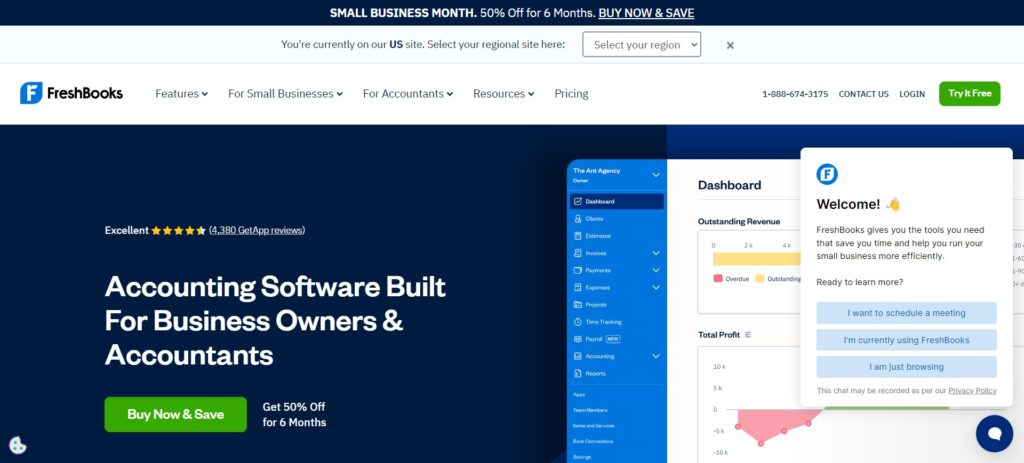This screenshot has height=463, width=1024.
Task: Click the Total Profit filter icon
Action: coord(748,334)
